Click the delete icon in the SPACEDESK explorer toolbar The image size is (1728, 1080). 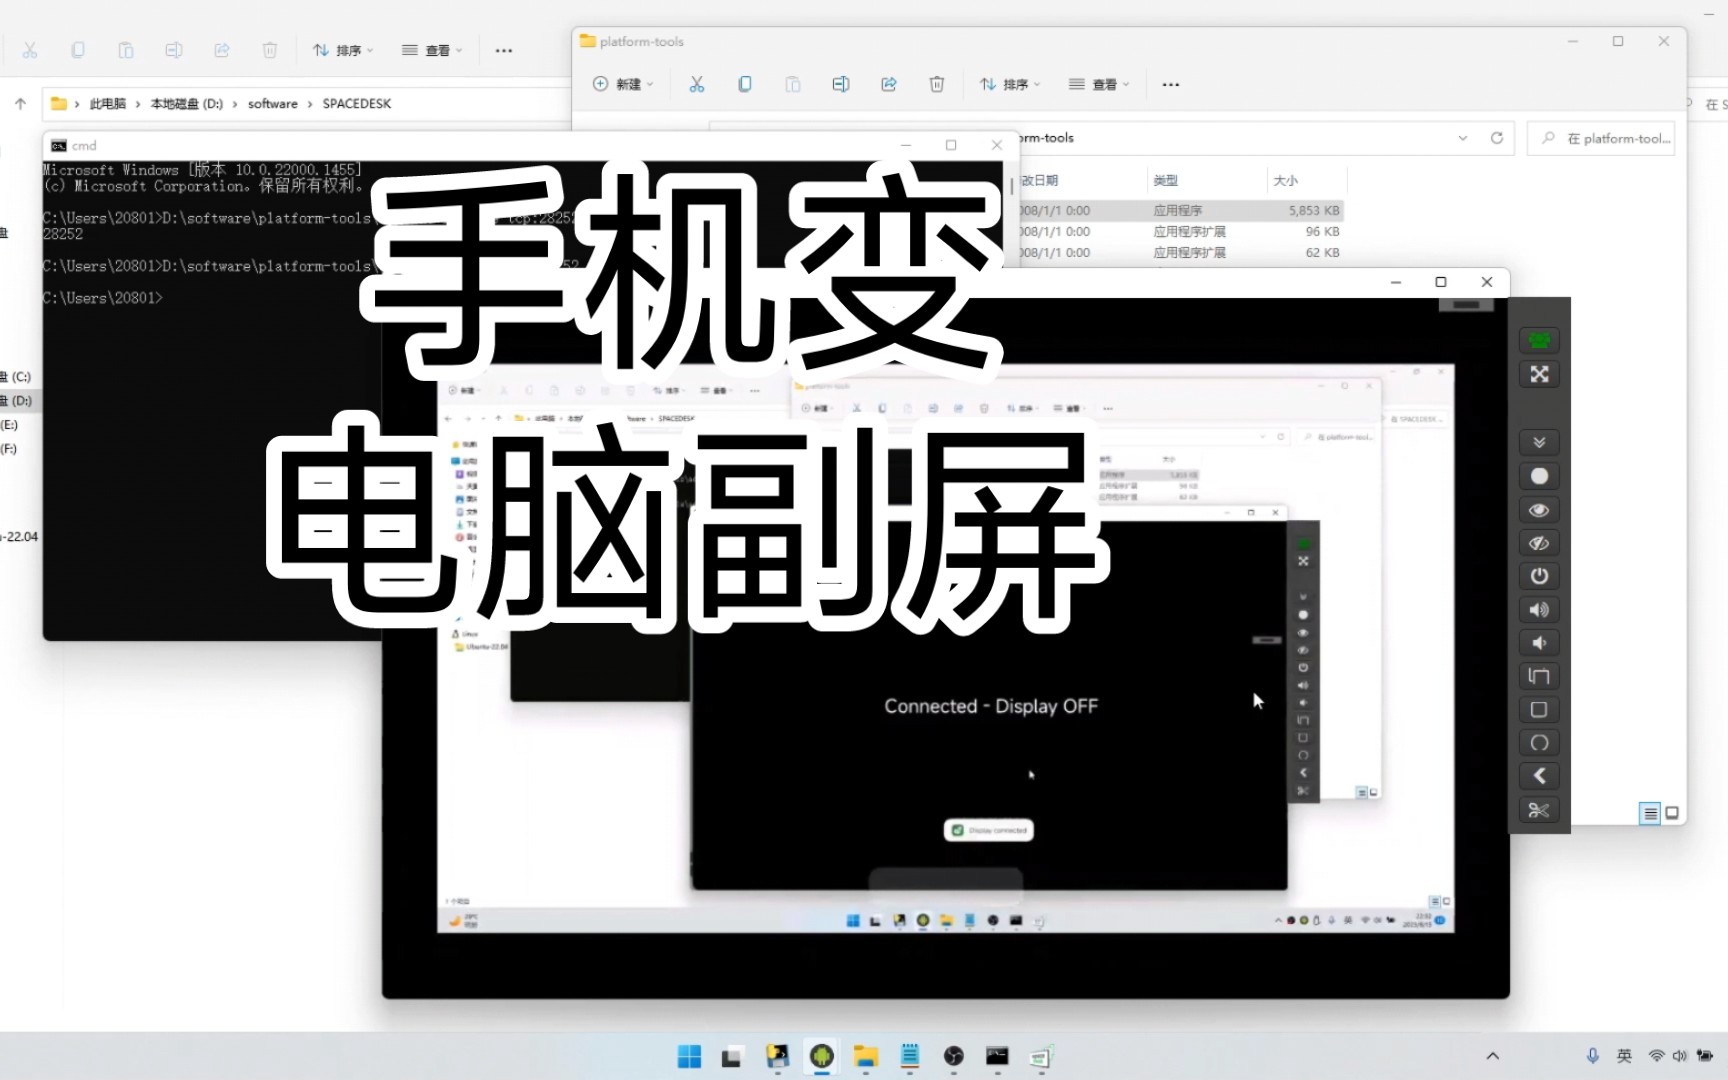tap(270, 50)
